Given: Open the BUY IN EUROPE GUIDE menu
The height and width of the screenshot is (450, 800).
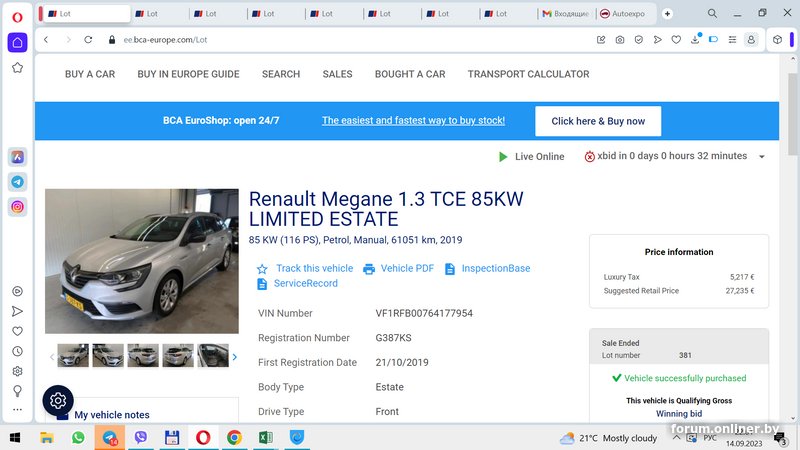Looking at the screenshot, I should click(x=188, y=74).
